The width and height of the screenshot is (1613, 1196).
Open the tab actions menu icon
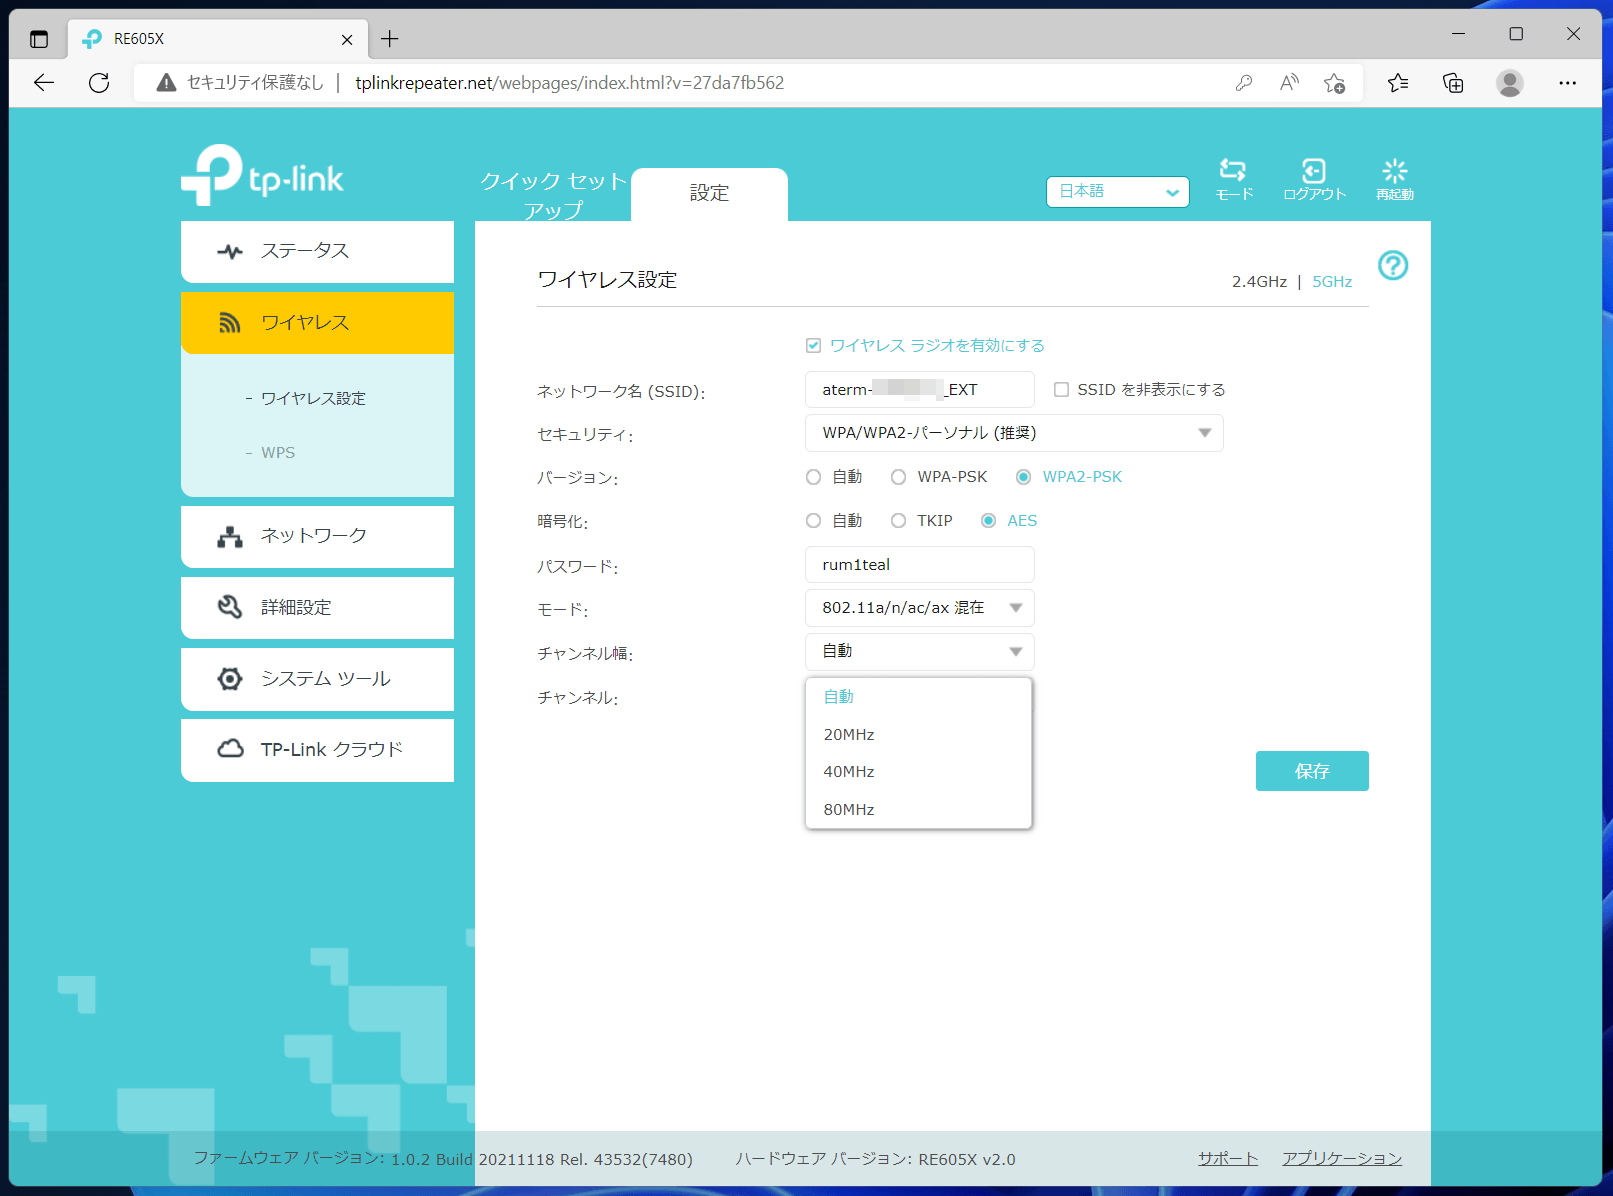(39, 39)
